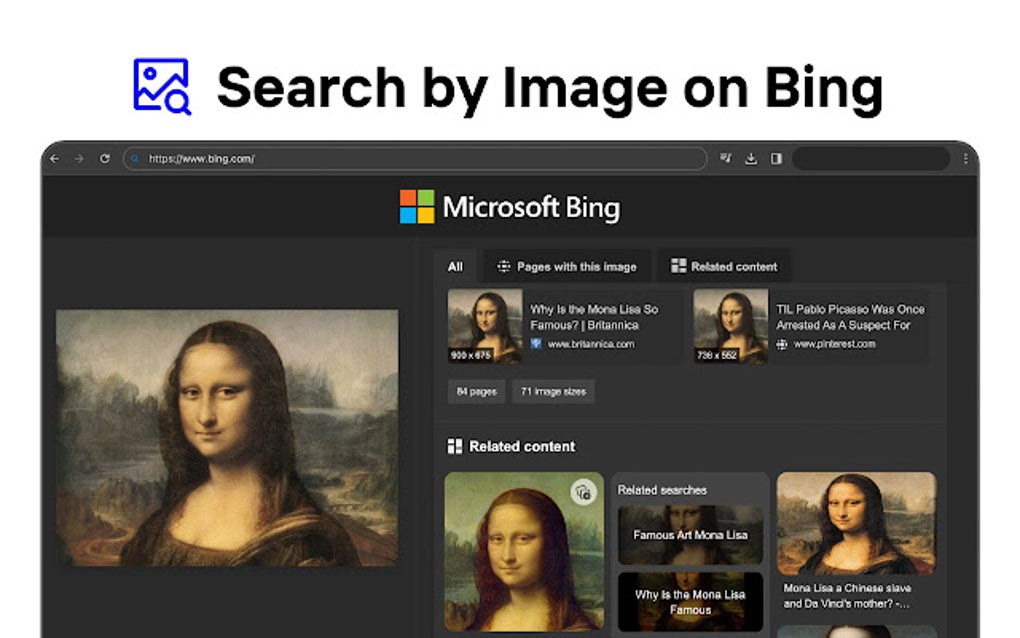1020x638 pixels.
Task: Click the Pinterest globe favicon
Action: tap(782, 344)
